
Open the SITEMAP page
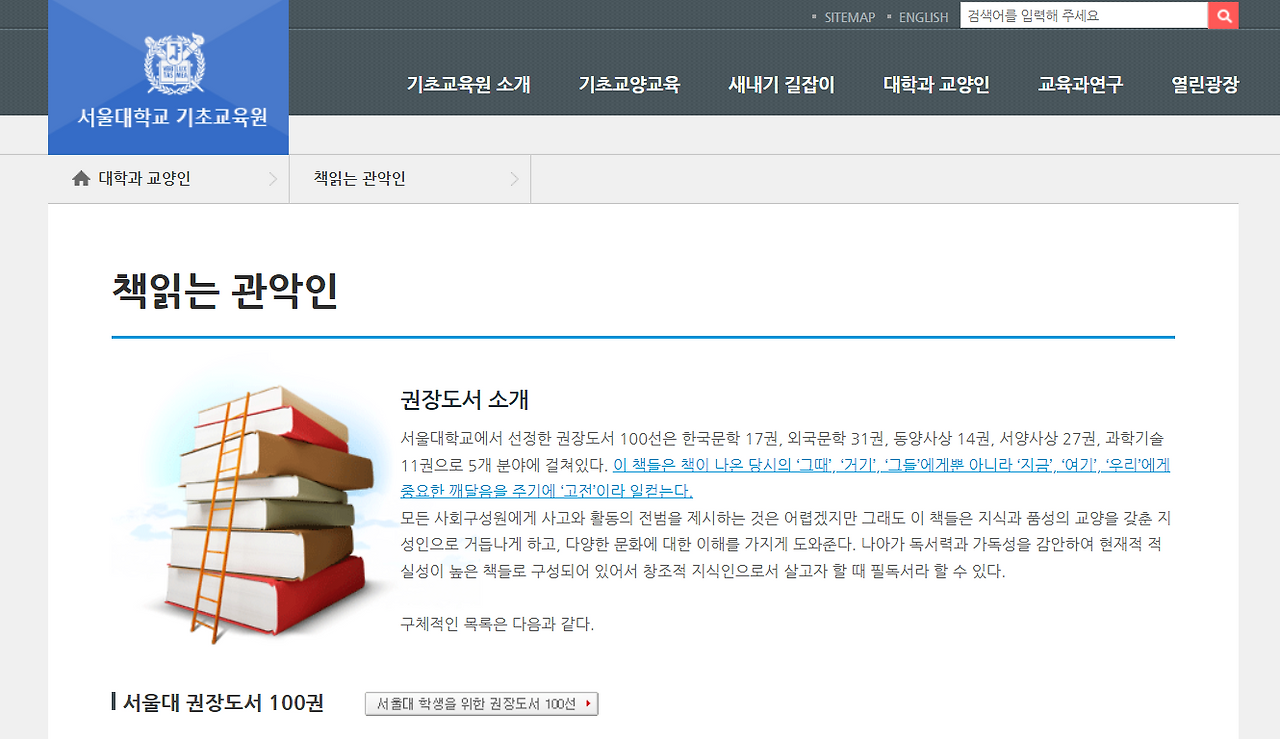tap(848, 16)
